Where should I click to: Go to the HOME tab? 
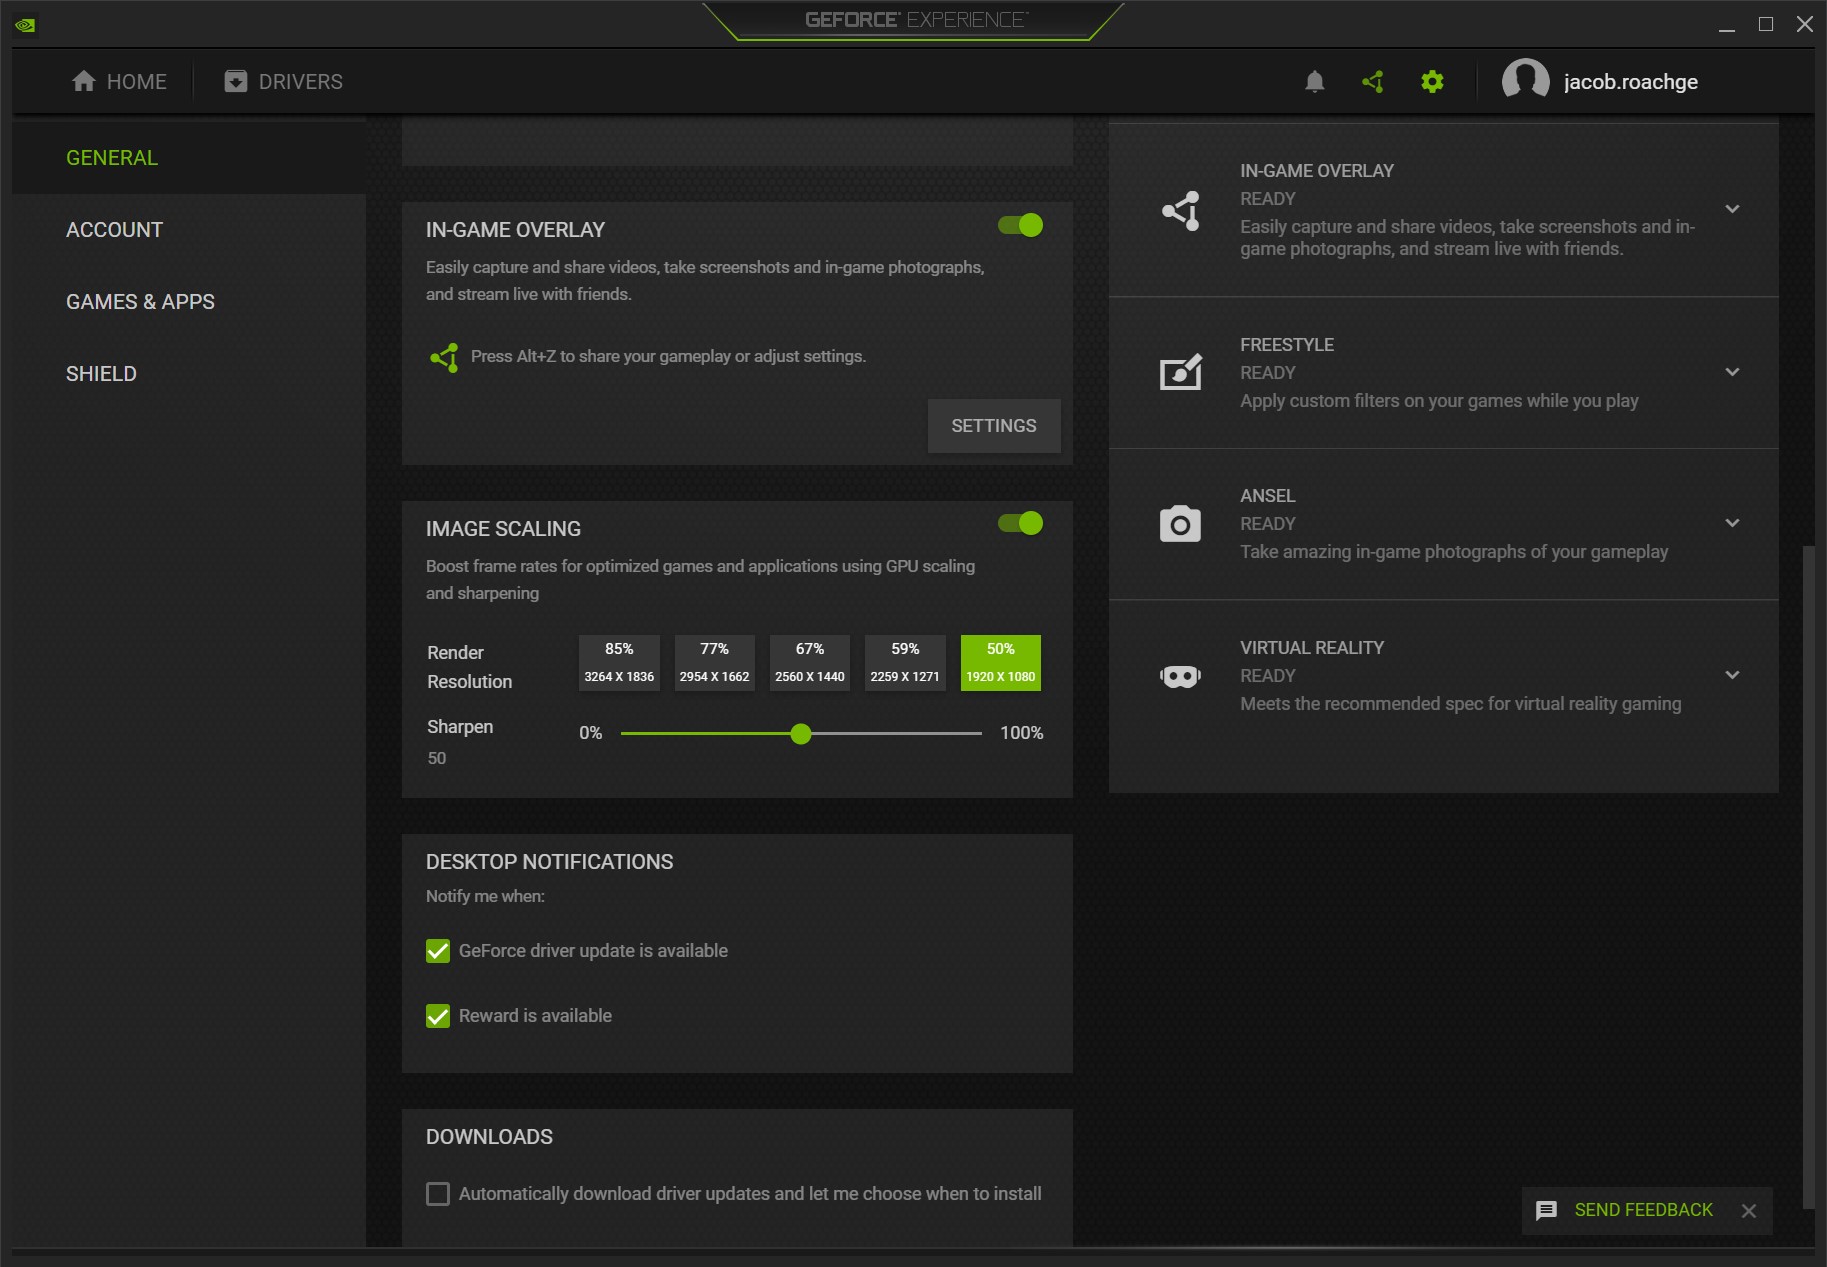120,82
